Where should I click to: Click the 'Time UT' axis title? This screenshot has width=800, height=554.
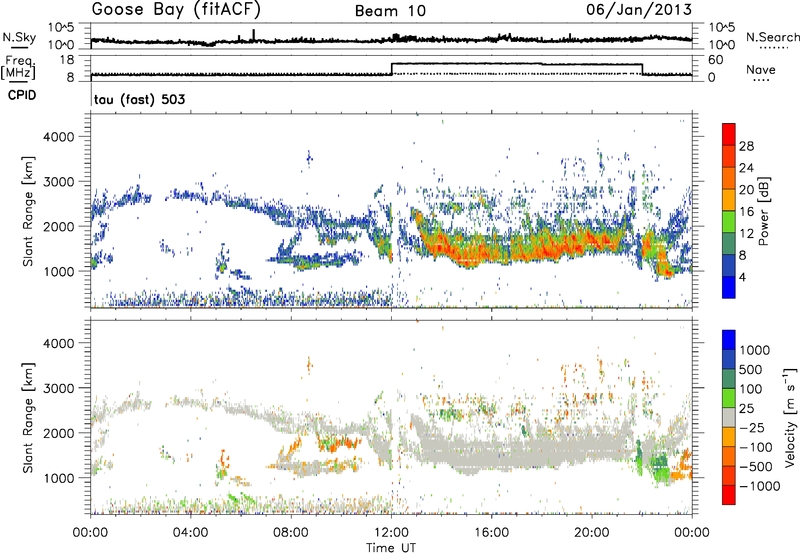tap(391, 547)
